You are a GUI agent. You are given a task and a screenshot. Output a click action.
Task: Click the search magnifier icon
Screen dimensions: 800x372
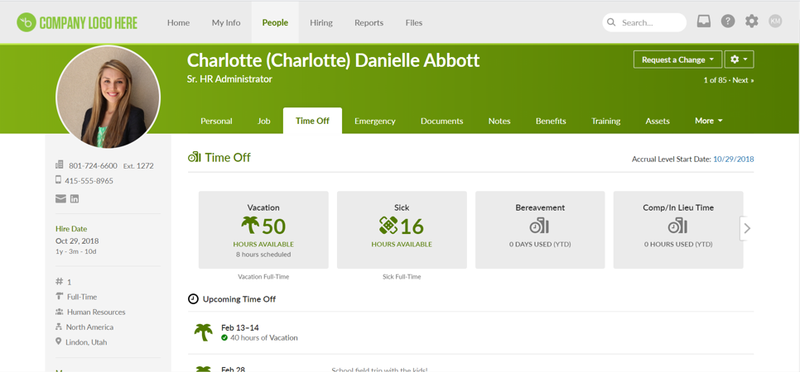pos(611,22)
